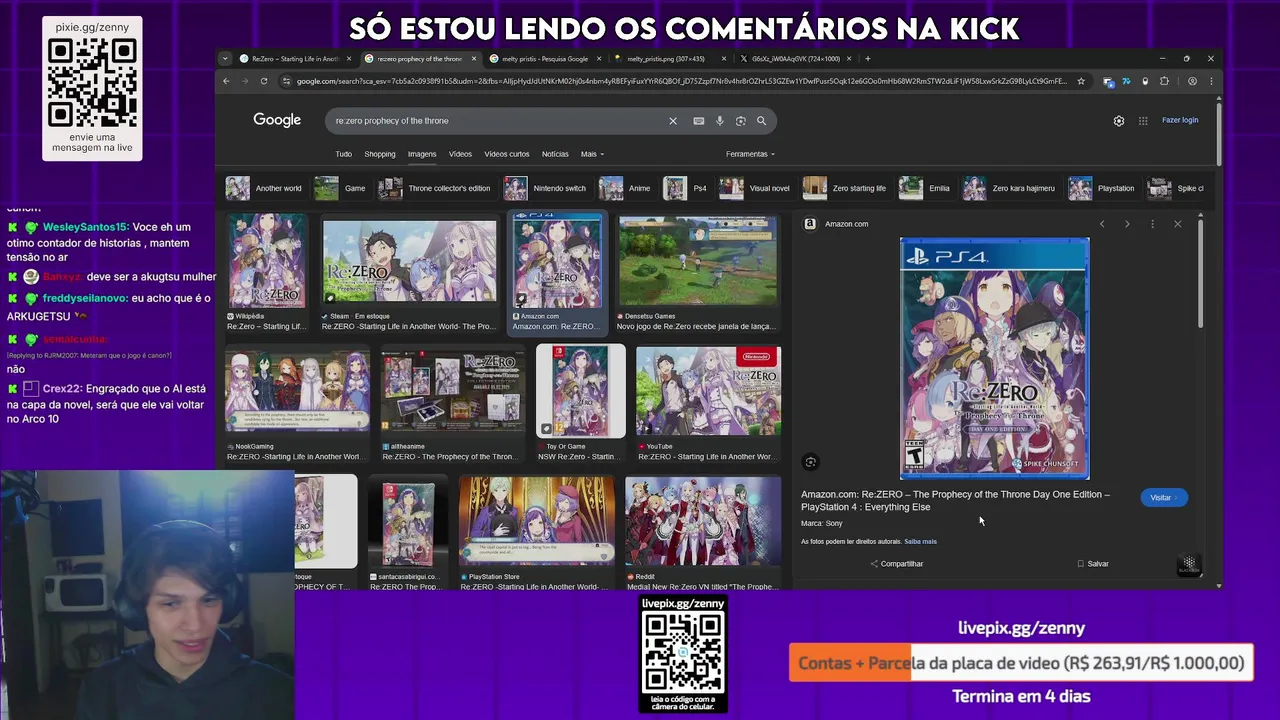This screenshot has width=1280, height=720.
Task: Go back in browser history
Action: click(226, 81)
